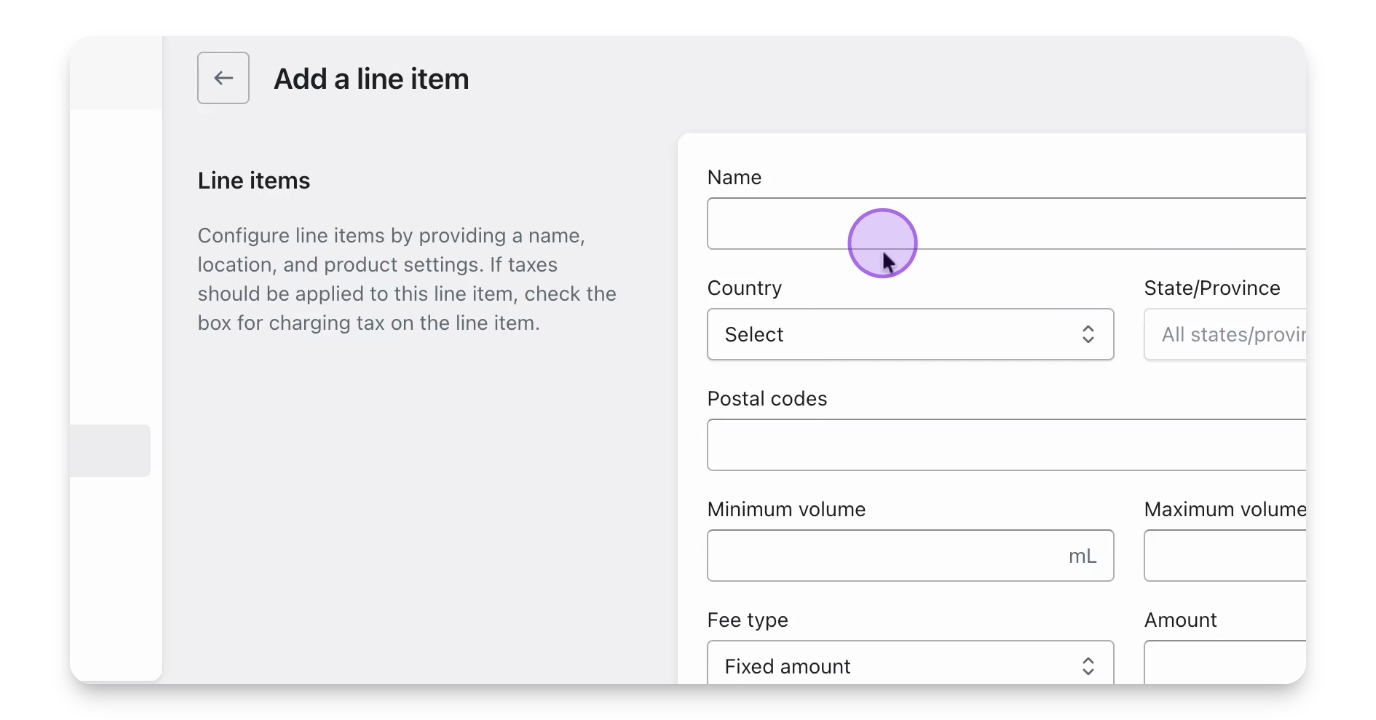Screen dimensions: 1376x720
Task: Click the Amount input field
Action: [x=1226, y=664]
